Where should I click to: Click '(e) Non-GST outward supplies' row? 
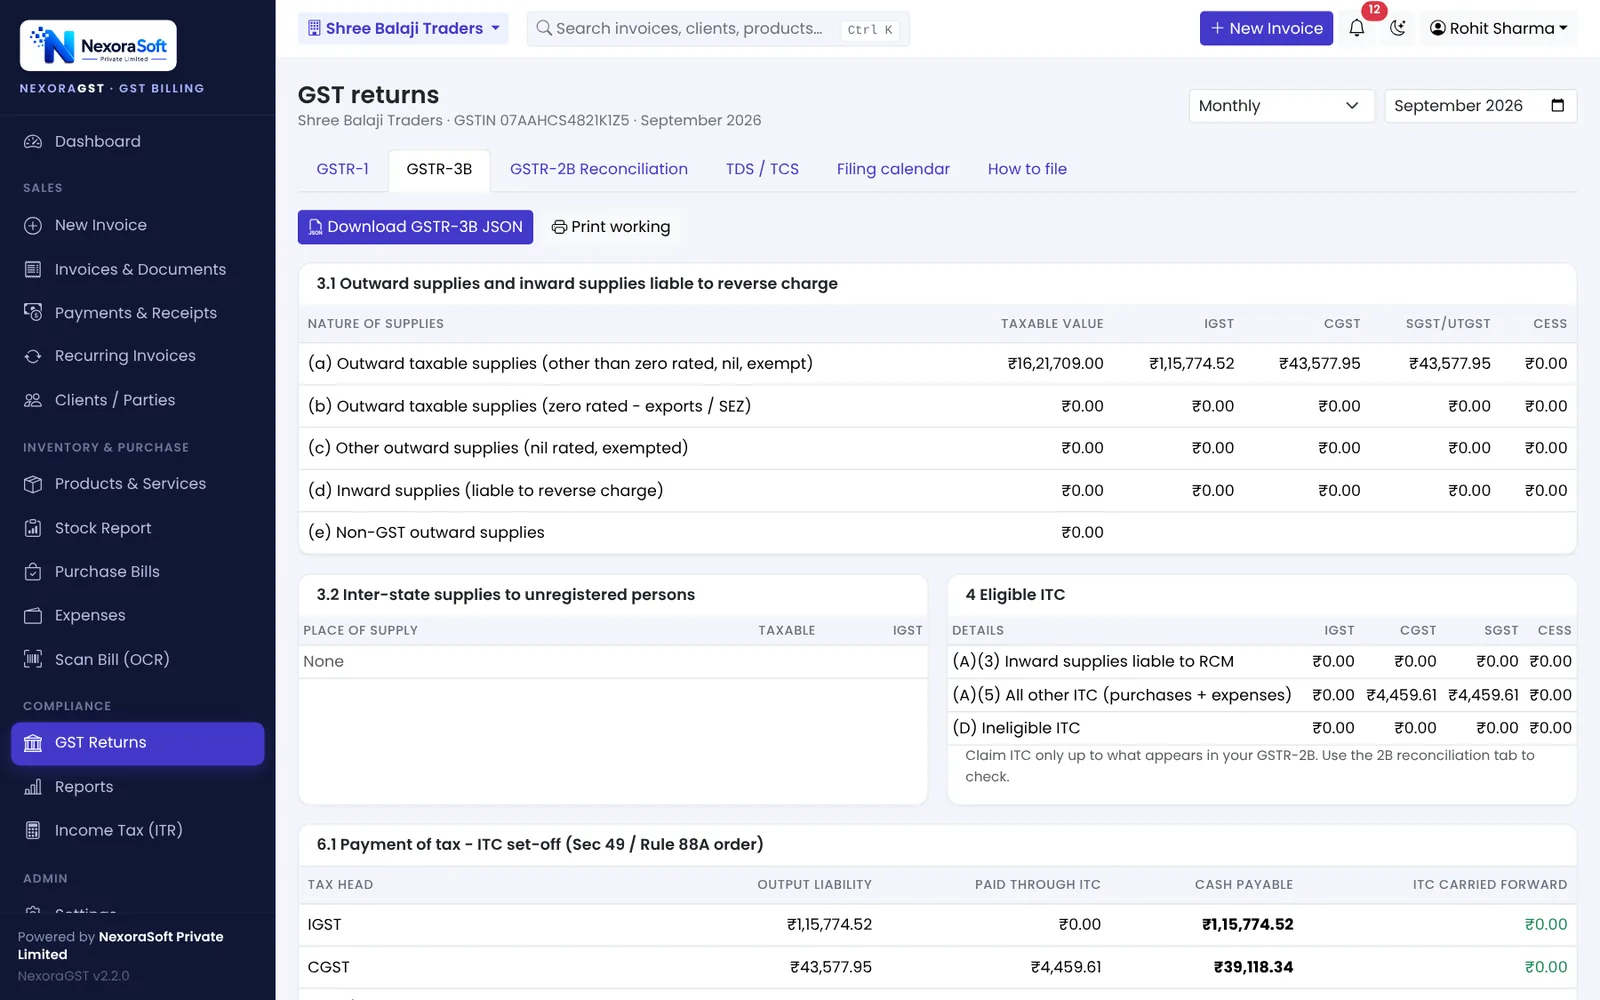[938, 533]
